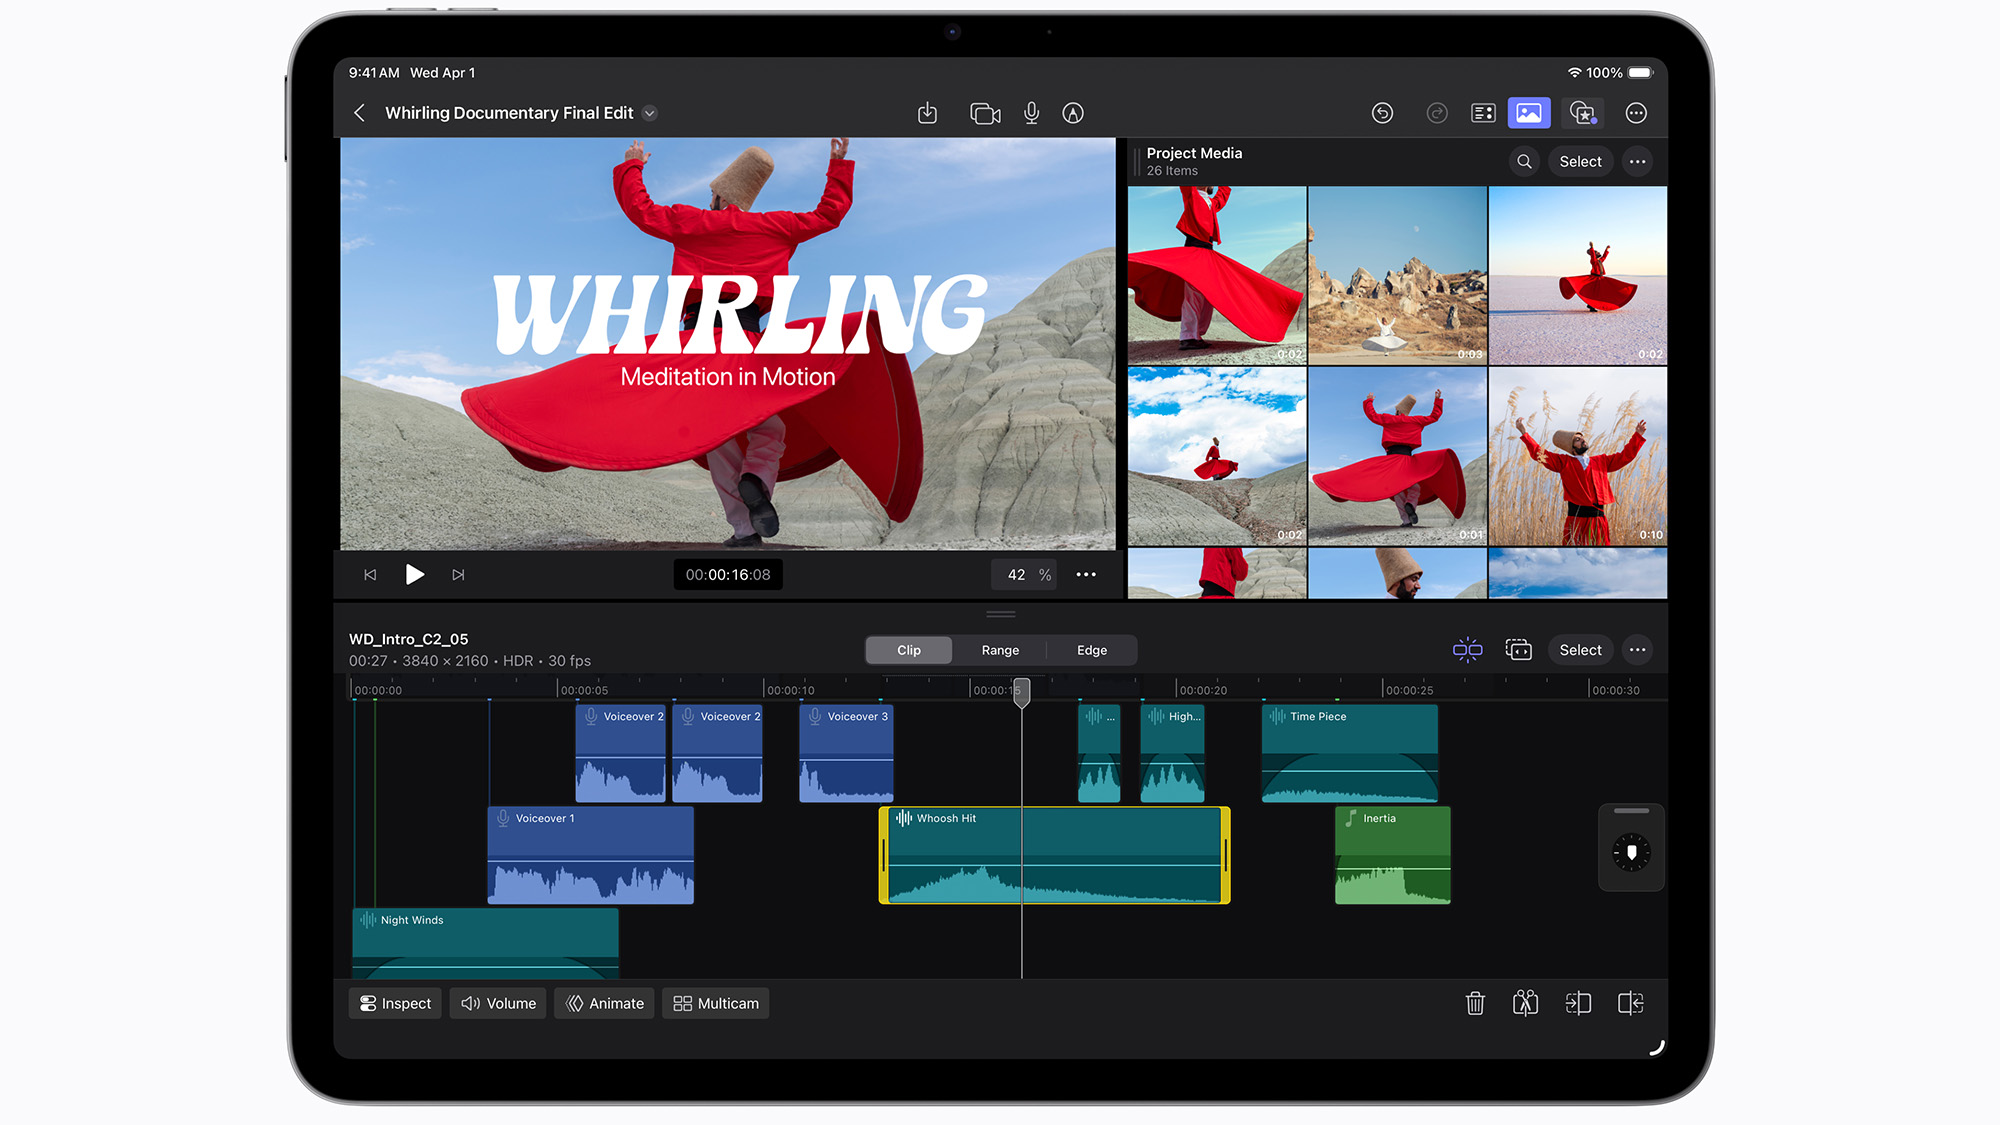Expand the project title dropdown chevron

coord(650,113)
